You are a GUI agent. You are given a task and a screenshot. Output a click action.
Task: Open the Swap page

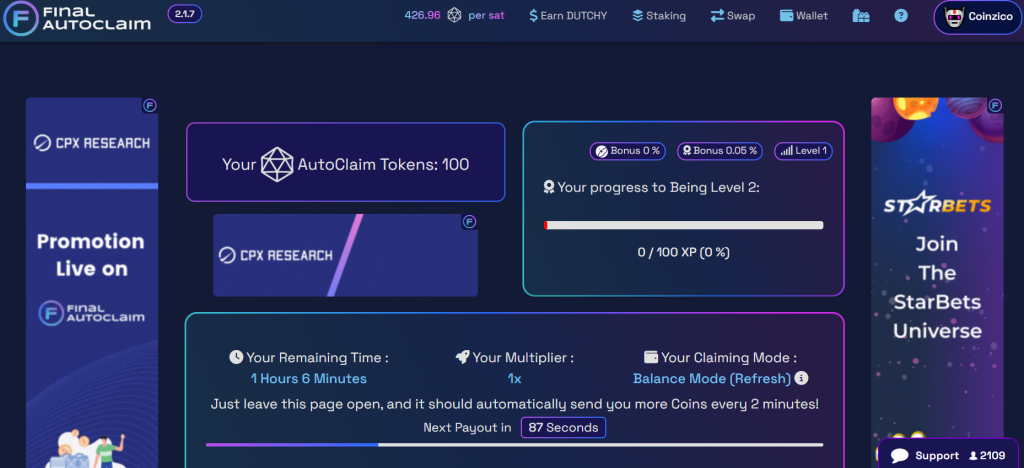(732, 16)
